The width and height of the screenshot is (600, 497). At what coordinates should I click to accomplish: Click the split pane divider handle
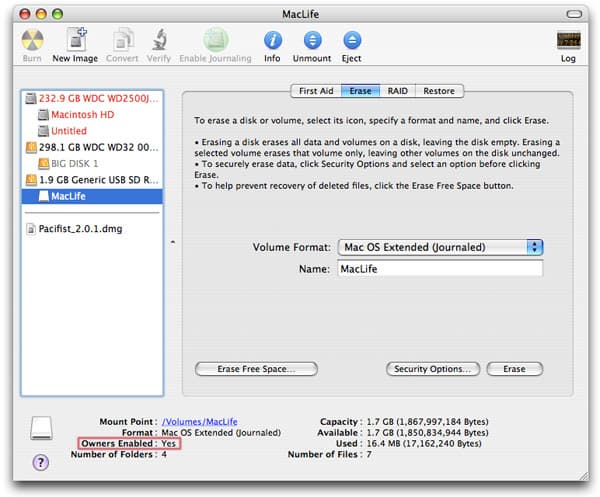click(x=173, y=242)
